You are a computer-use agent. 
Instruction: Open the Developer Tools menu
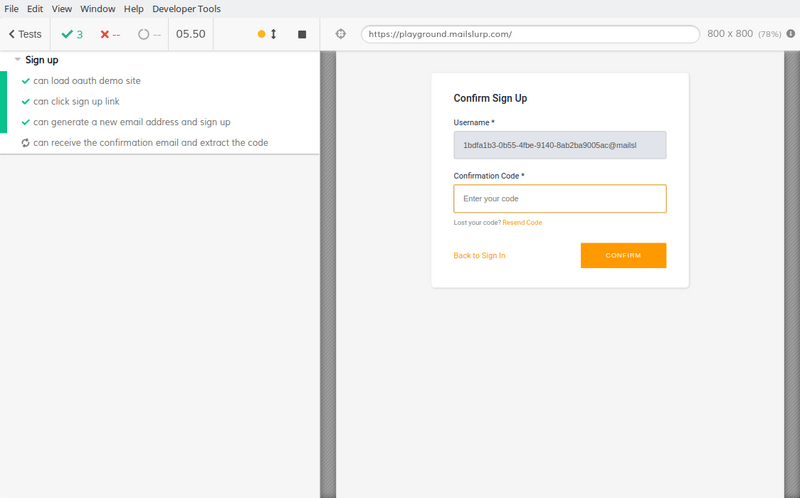[186, 9]
